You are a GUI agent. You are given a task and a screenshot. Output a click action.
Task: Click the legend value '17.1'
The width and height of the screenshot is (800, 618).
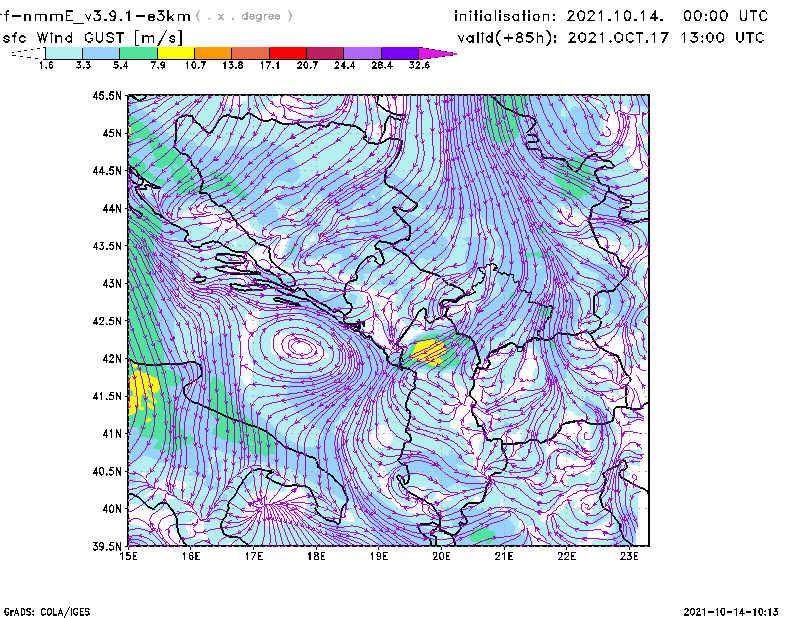270,65
